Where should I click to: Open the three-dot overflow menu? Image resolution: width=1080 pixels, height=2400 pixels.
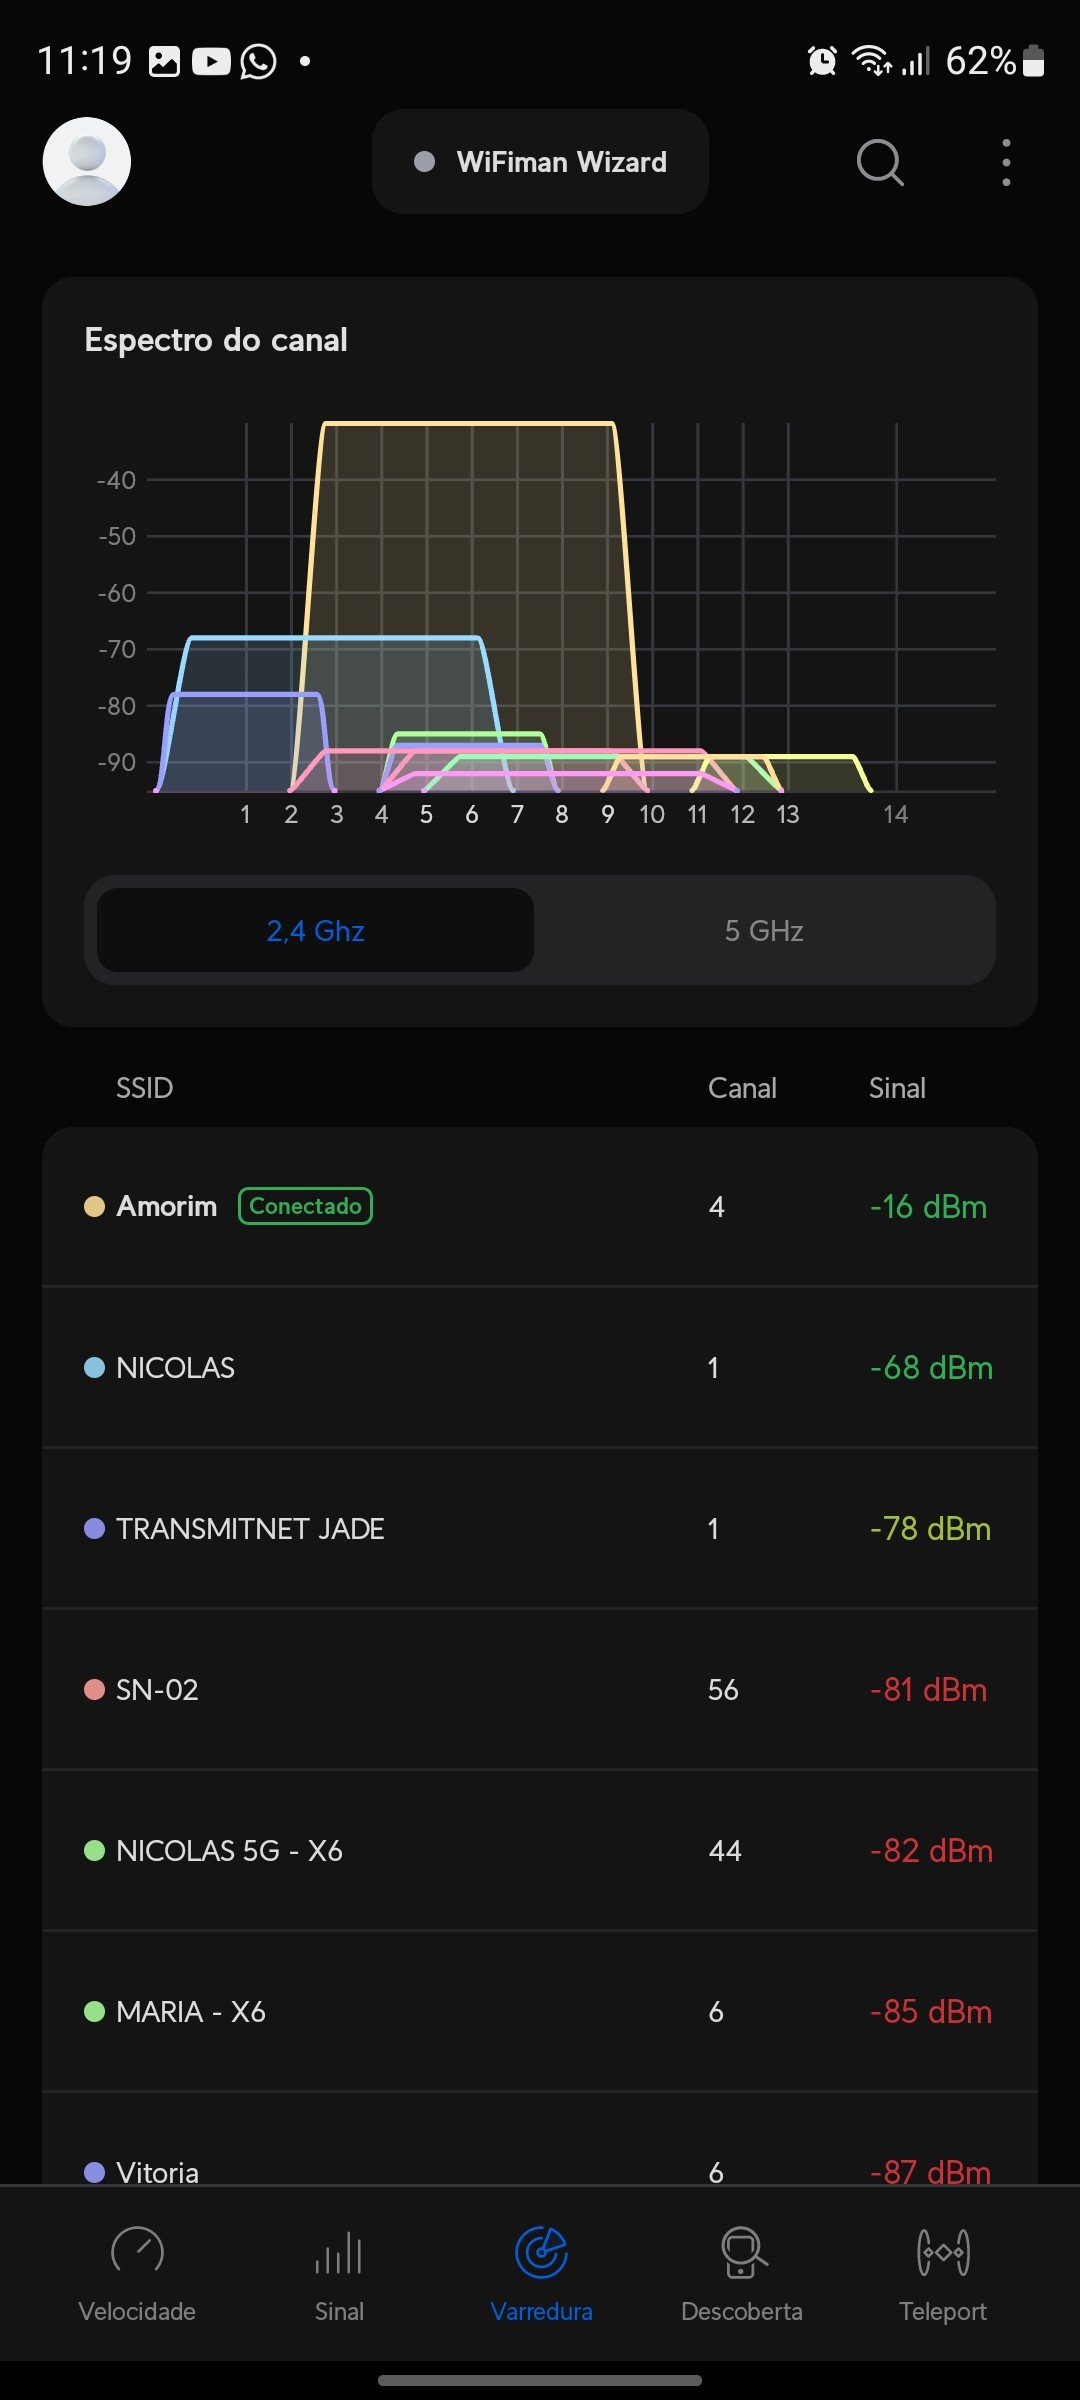[x=1006, y=162]
